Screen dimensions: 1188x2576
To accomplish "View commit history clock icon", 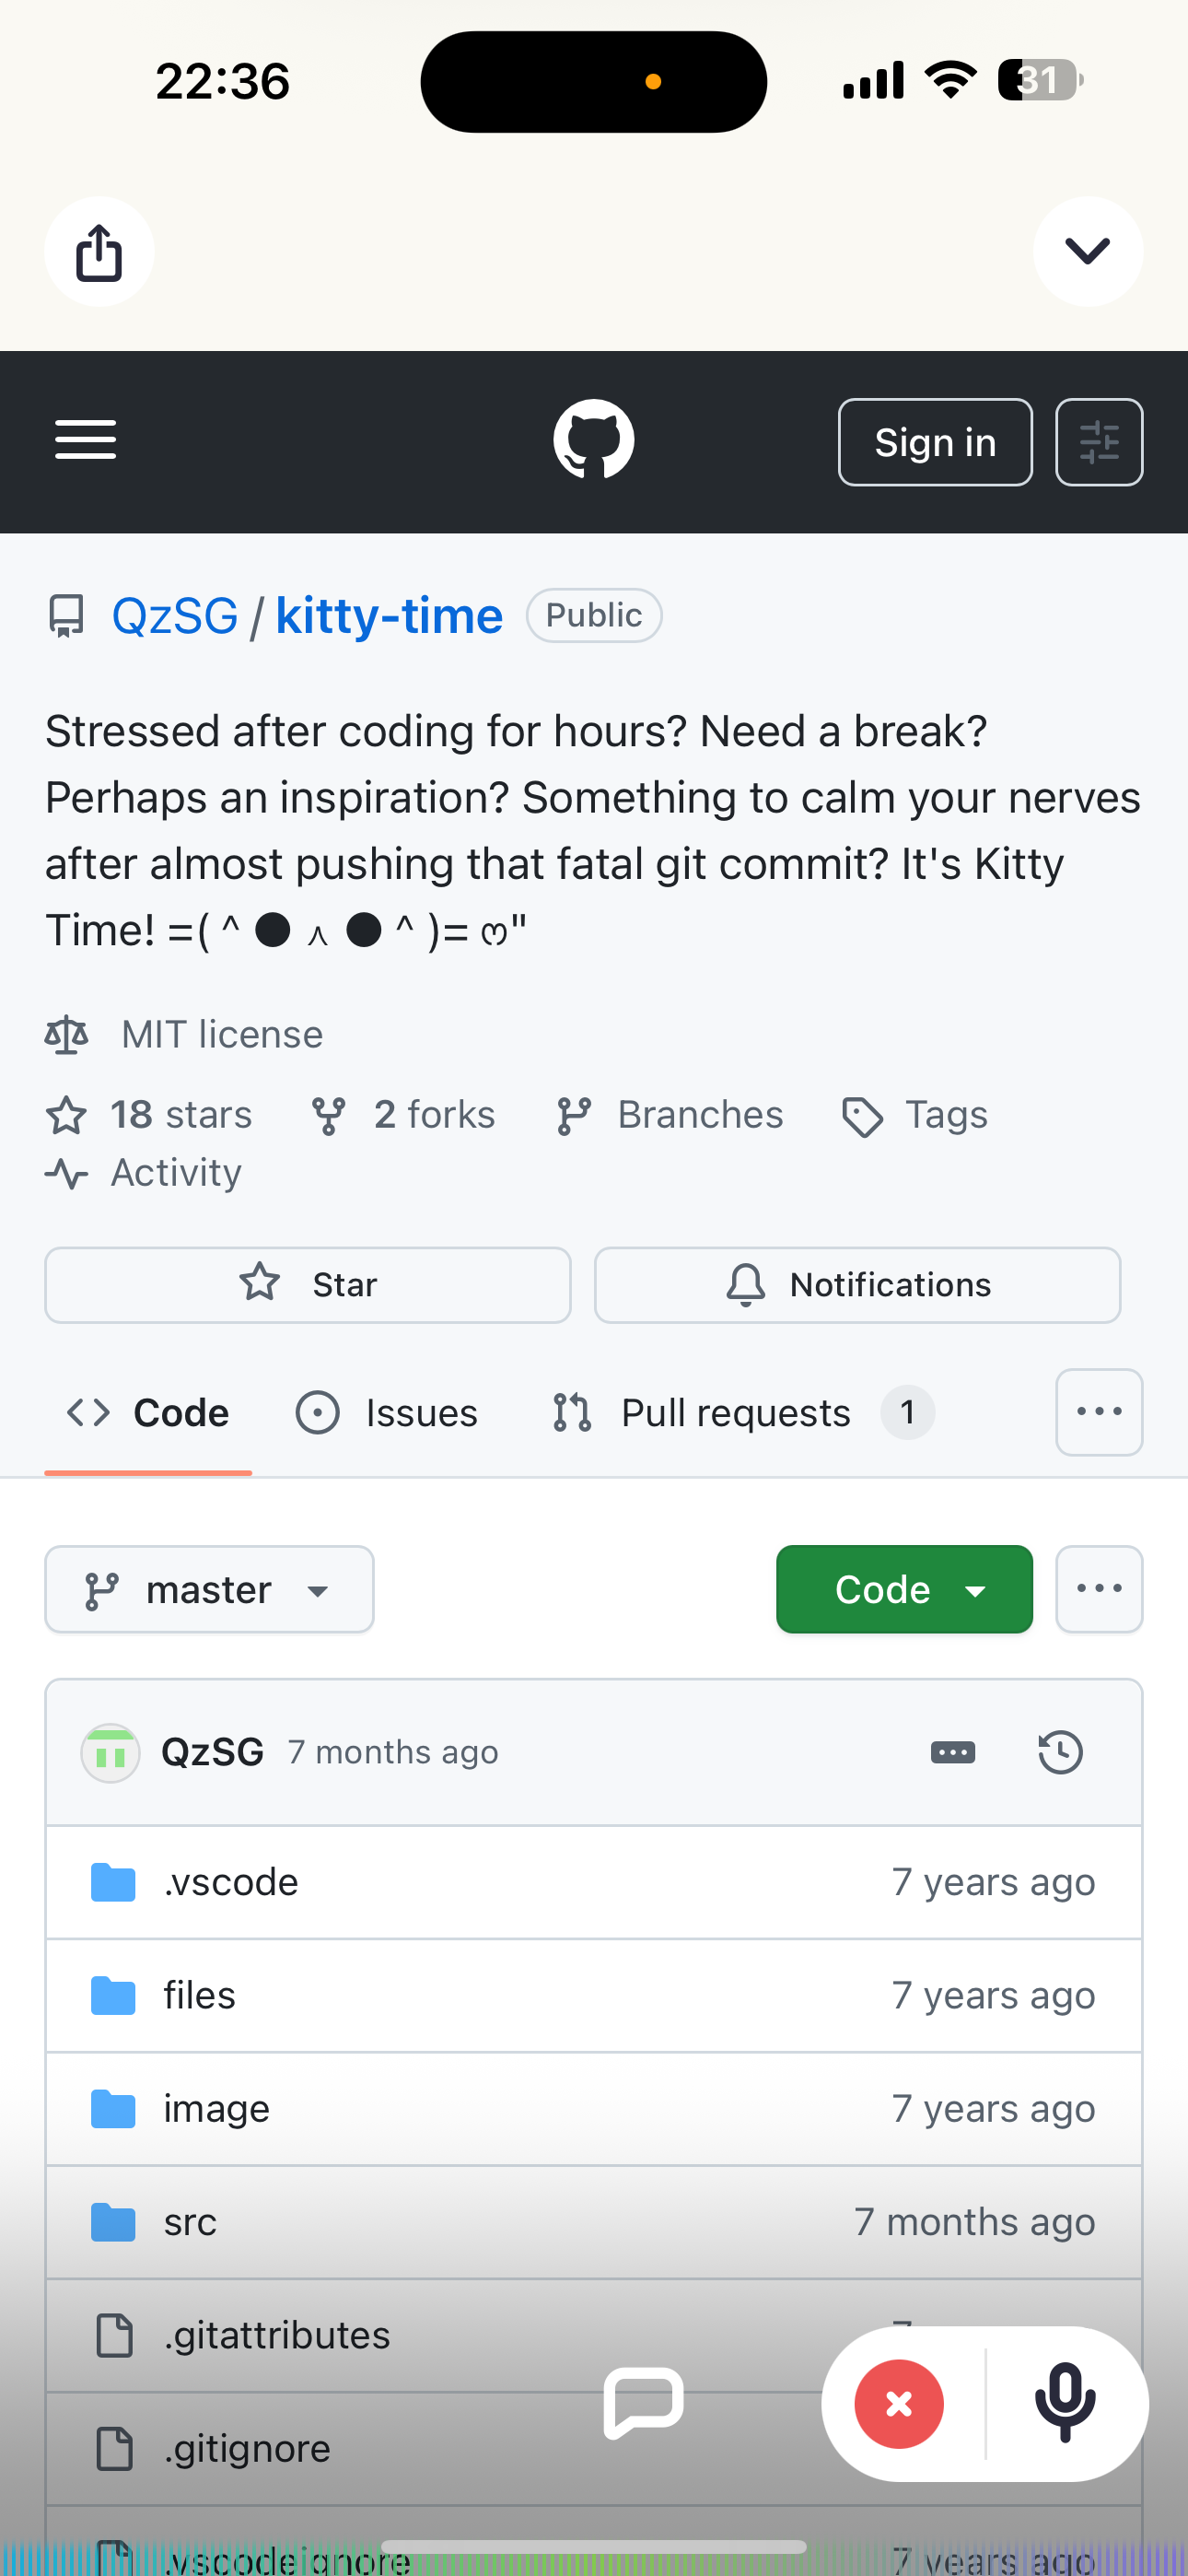I will coord(1060,1753).
